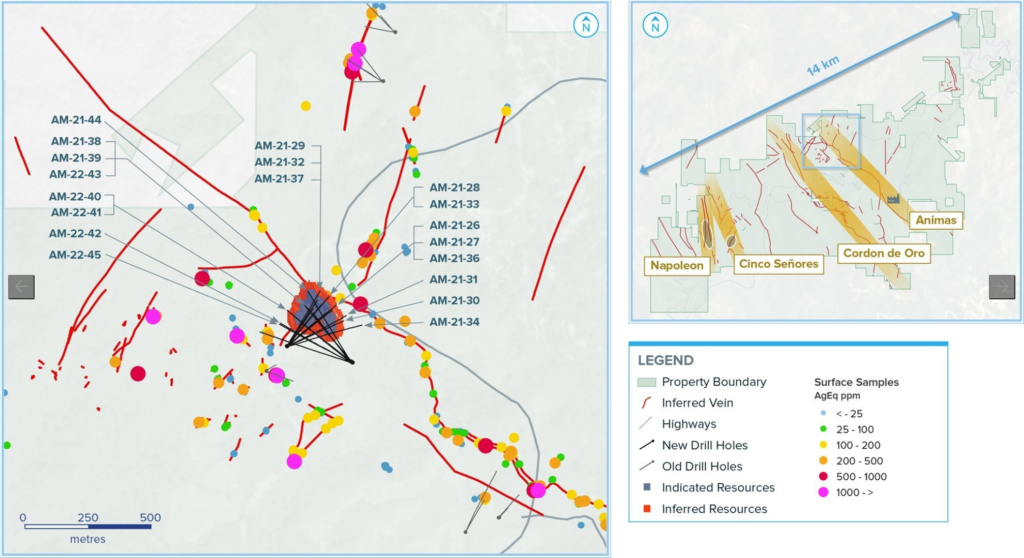Click drill hole label AM-21-29

click(279, 146)
